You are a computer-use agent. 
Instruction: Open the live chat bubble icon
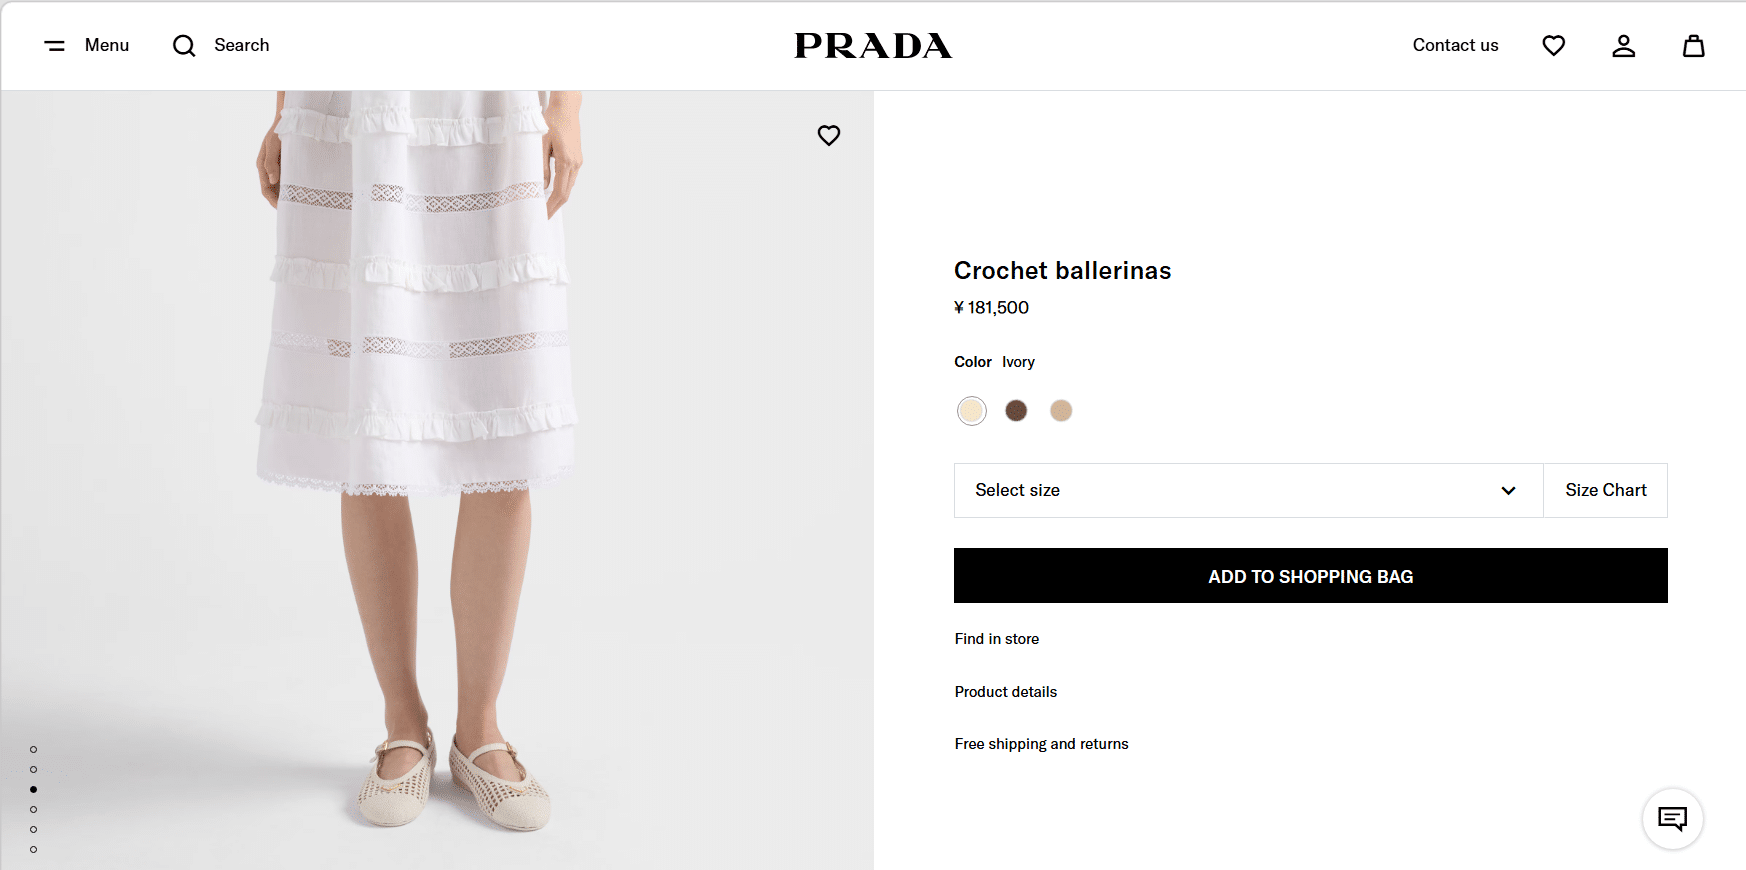[x=1672, y=819]
